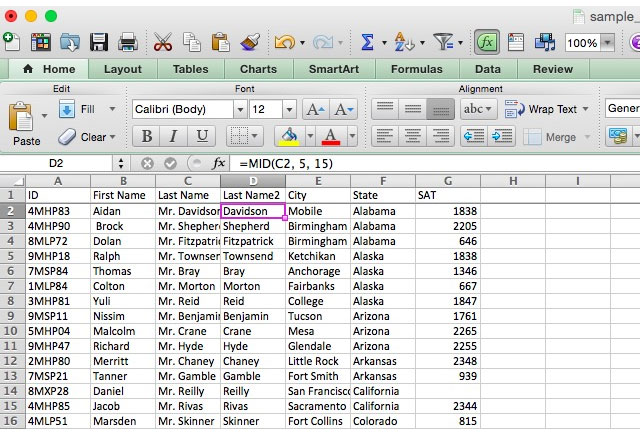
Task: Click the toolbar Paste clipboard icon
Action: coord(220,42)
